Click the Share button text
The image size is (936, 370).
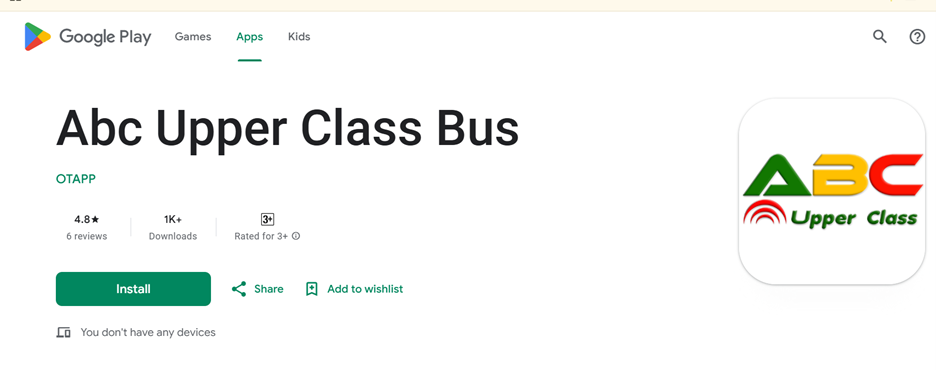(x=269, y=289)
